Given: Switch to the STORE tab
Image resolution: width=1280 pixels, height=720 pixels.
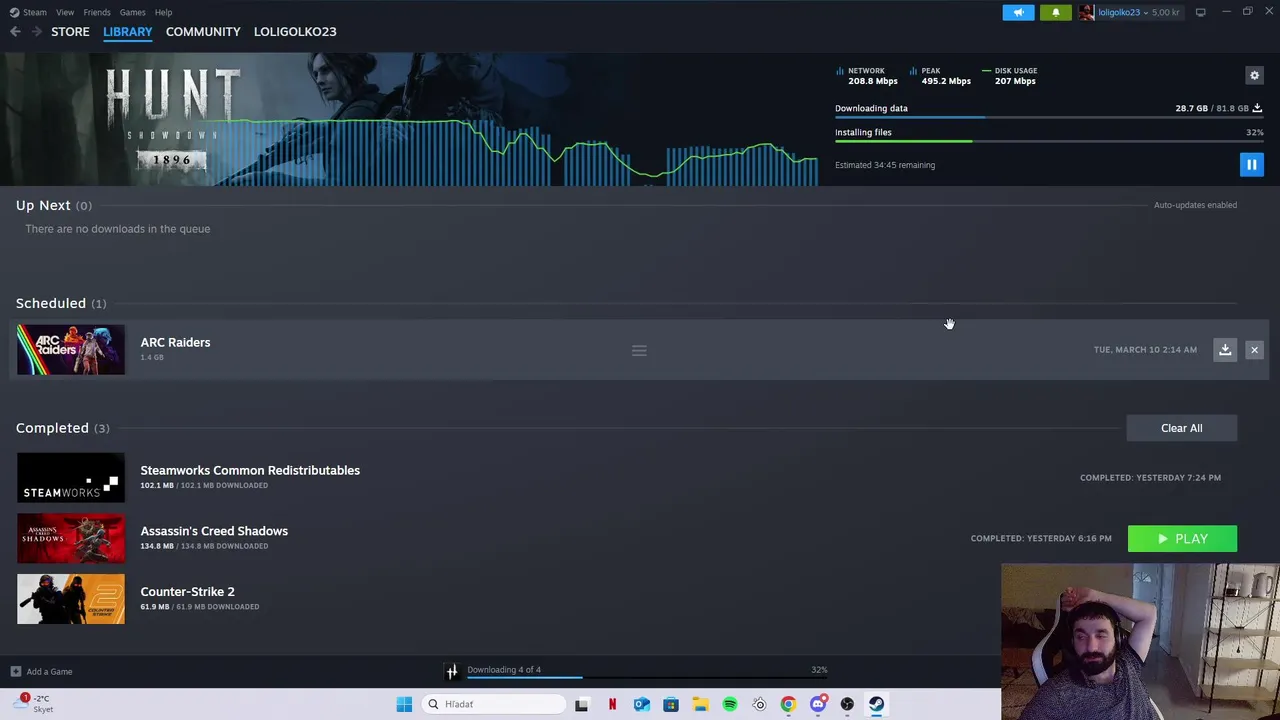Looking at the screenshot, I should 70,32.
